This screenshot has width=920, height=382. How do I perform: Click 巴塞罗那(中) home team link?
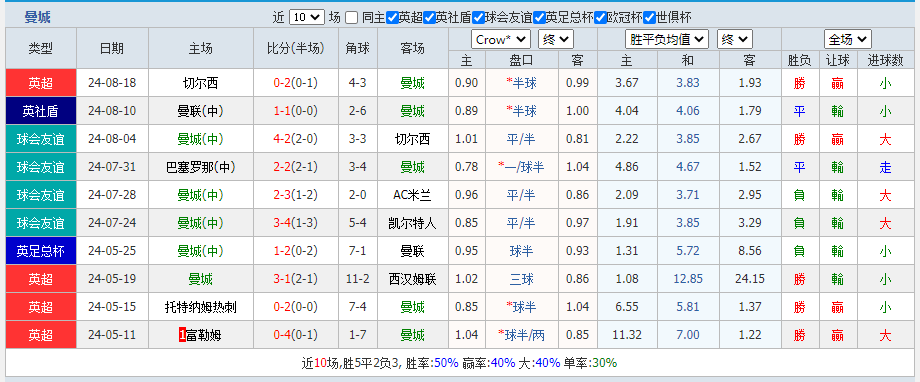coord(201,167)
